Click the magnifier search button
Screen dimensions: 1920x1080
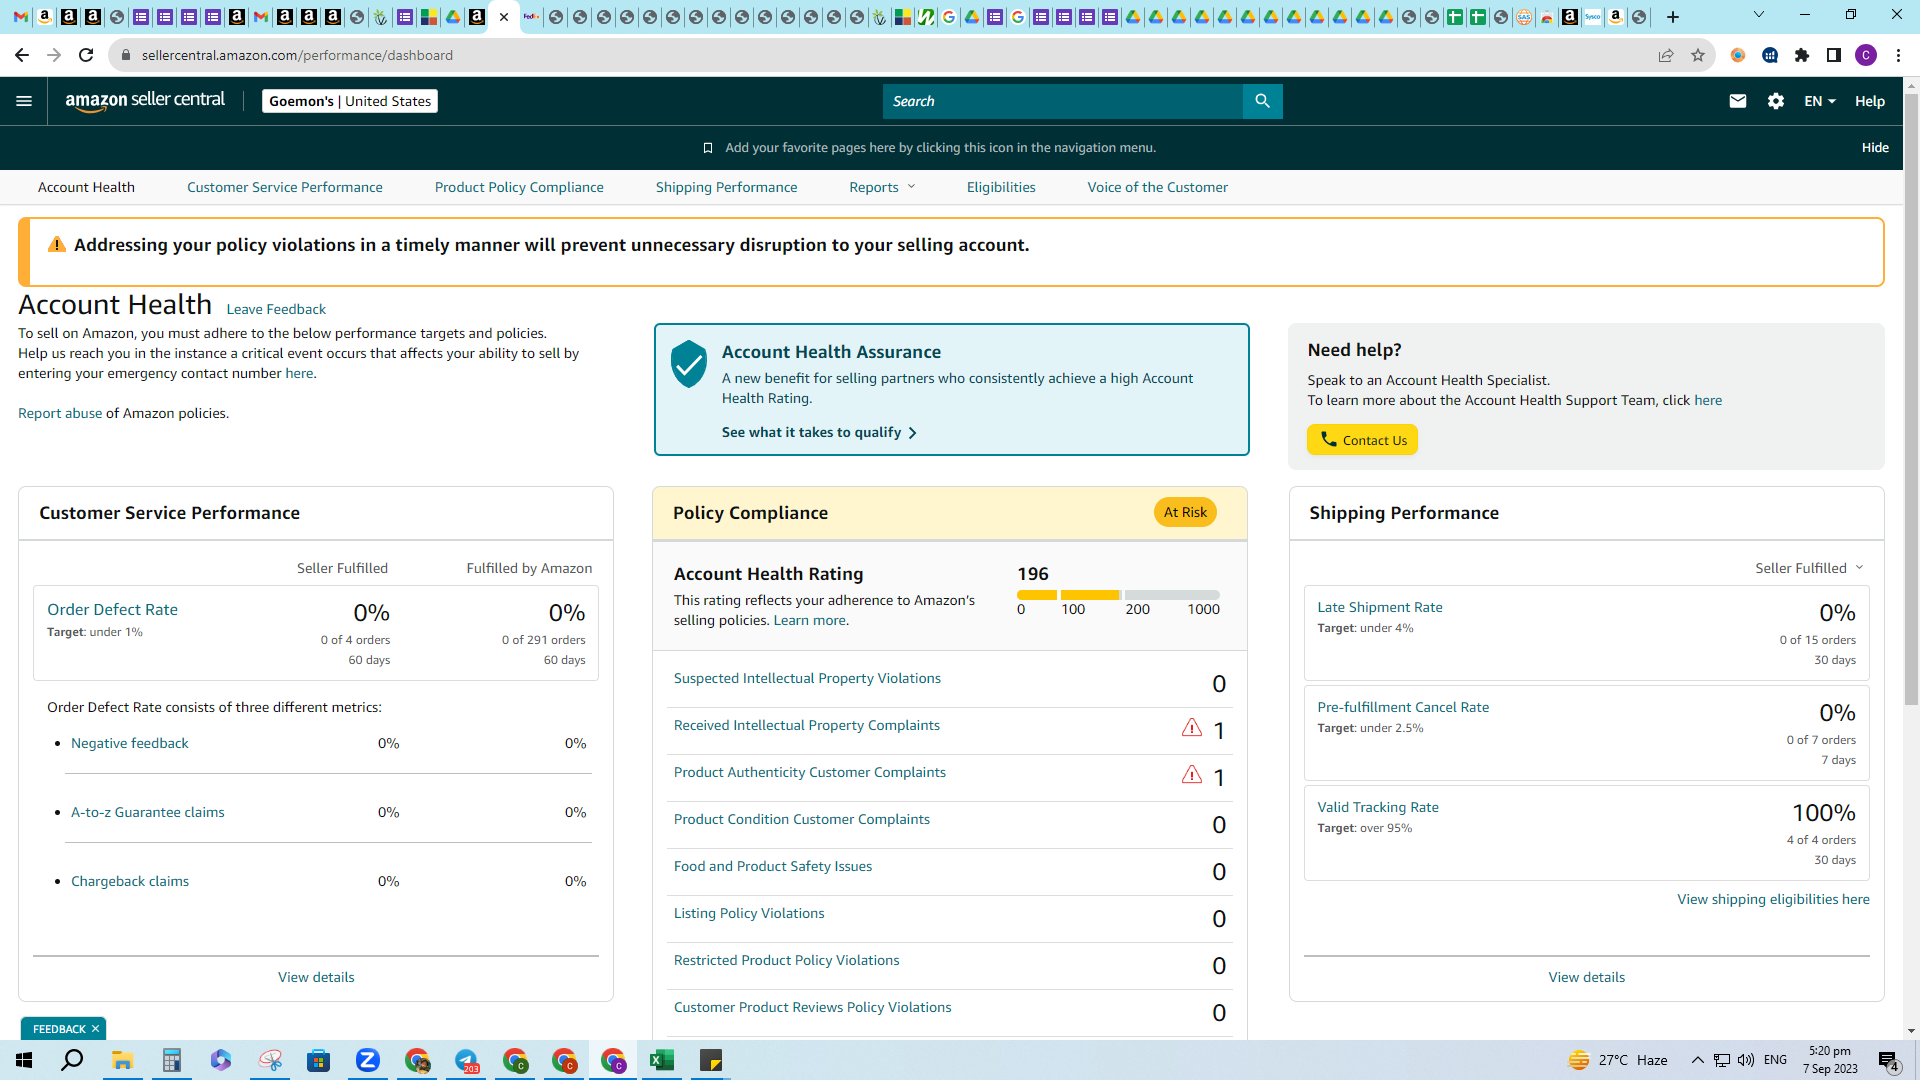[1262, 101]
